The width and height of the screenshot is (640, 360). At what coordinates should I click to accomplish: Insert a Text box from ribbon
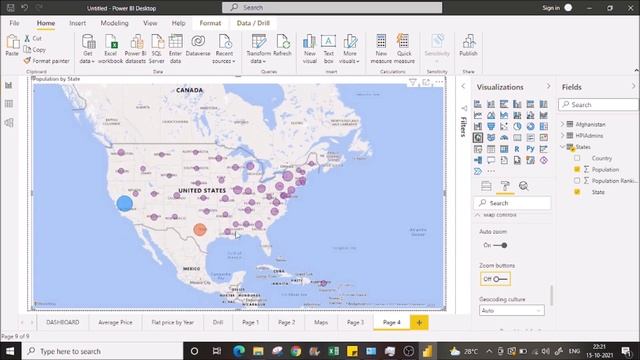[328, 49]
